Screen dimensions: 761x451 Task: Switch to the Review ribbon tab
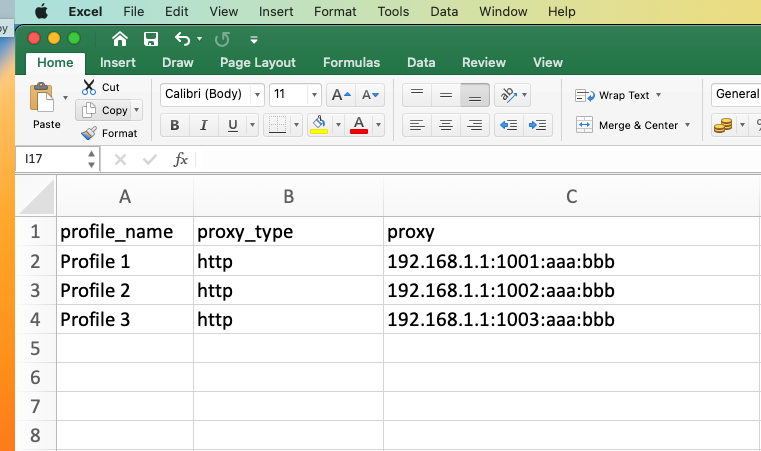coord(484,63)
